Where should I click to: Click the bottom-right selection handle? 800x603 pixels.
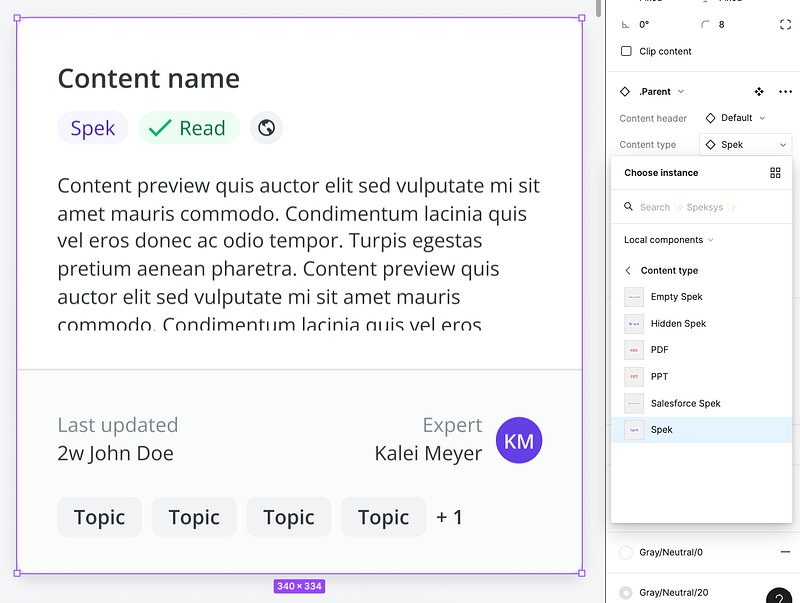point(582,573)
